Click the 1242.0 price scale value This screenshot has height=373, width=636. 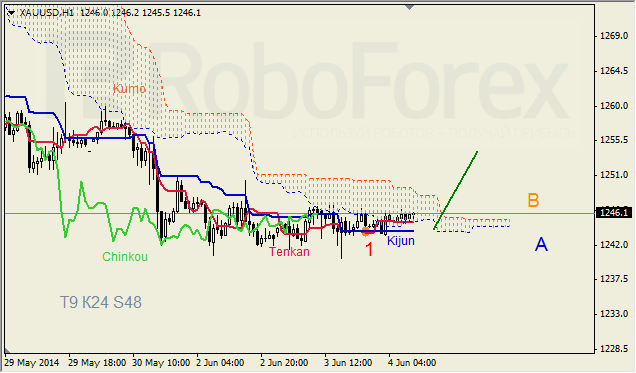[x=614, y=245]
